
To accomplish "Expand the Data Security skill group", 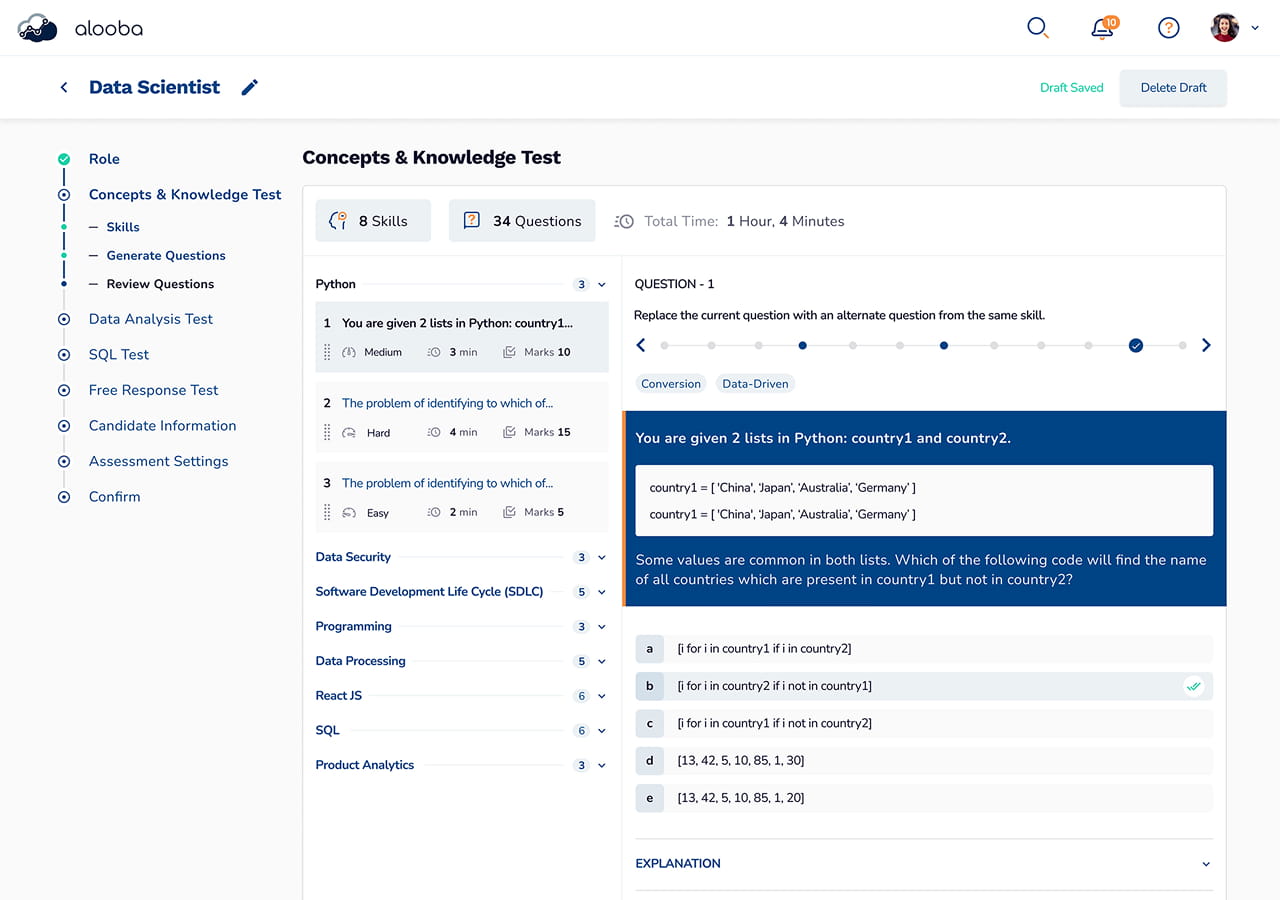I will [602, 557].
